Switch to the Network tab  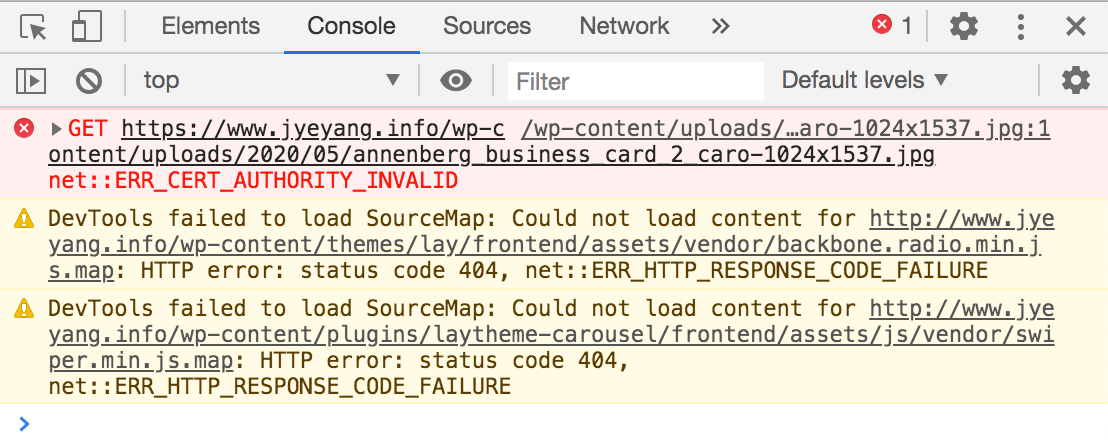pos(624,27)
